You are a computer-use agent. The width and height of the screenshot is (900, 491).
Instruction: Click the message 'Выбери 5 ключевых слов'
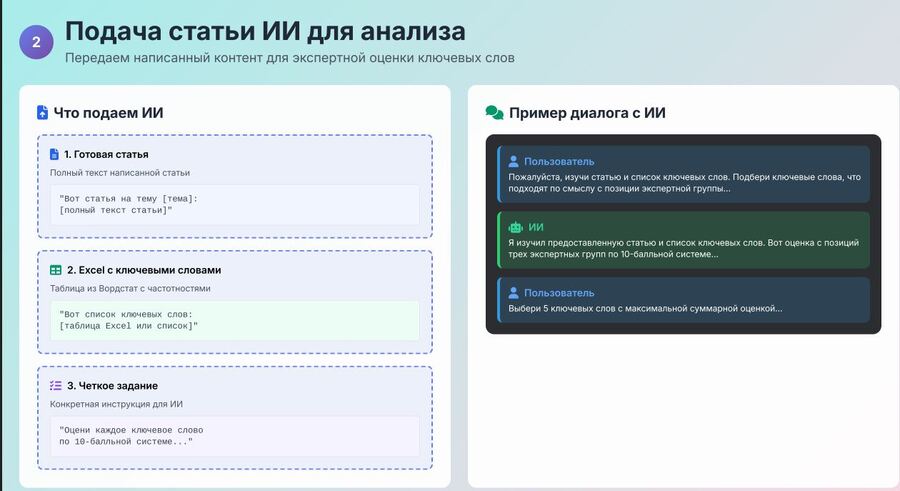645,308
